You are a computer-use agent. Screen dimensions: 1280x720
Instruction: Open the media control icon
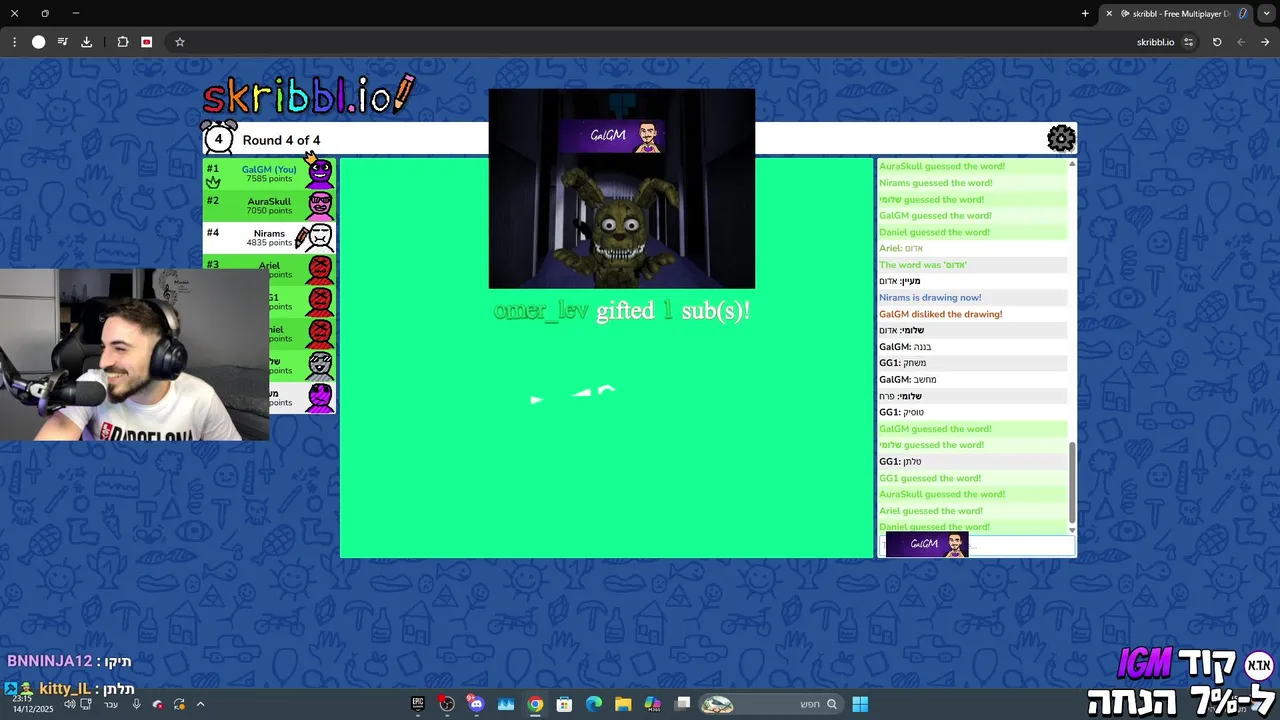coord(62,42)
